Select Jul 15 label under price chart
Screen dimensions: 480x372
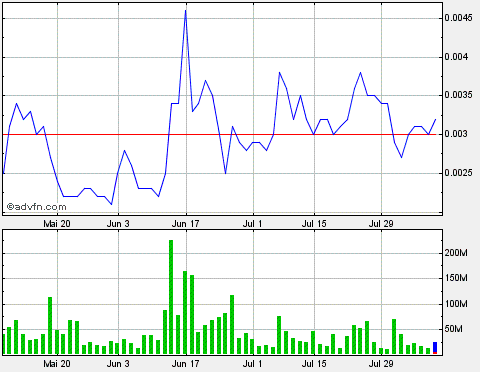314,224
